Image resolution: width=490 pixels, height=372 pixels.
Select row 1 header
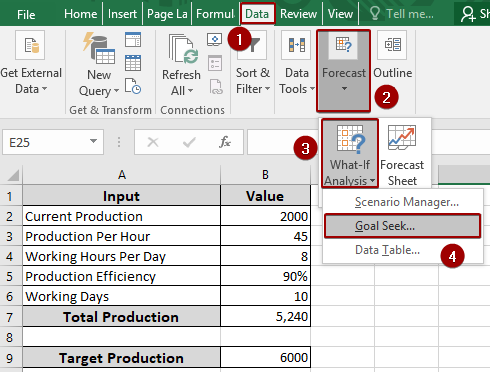[x=10, y=196]
